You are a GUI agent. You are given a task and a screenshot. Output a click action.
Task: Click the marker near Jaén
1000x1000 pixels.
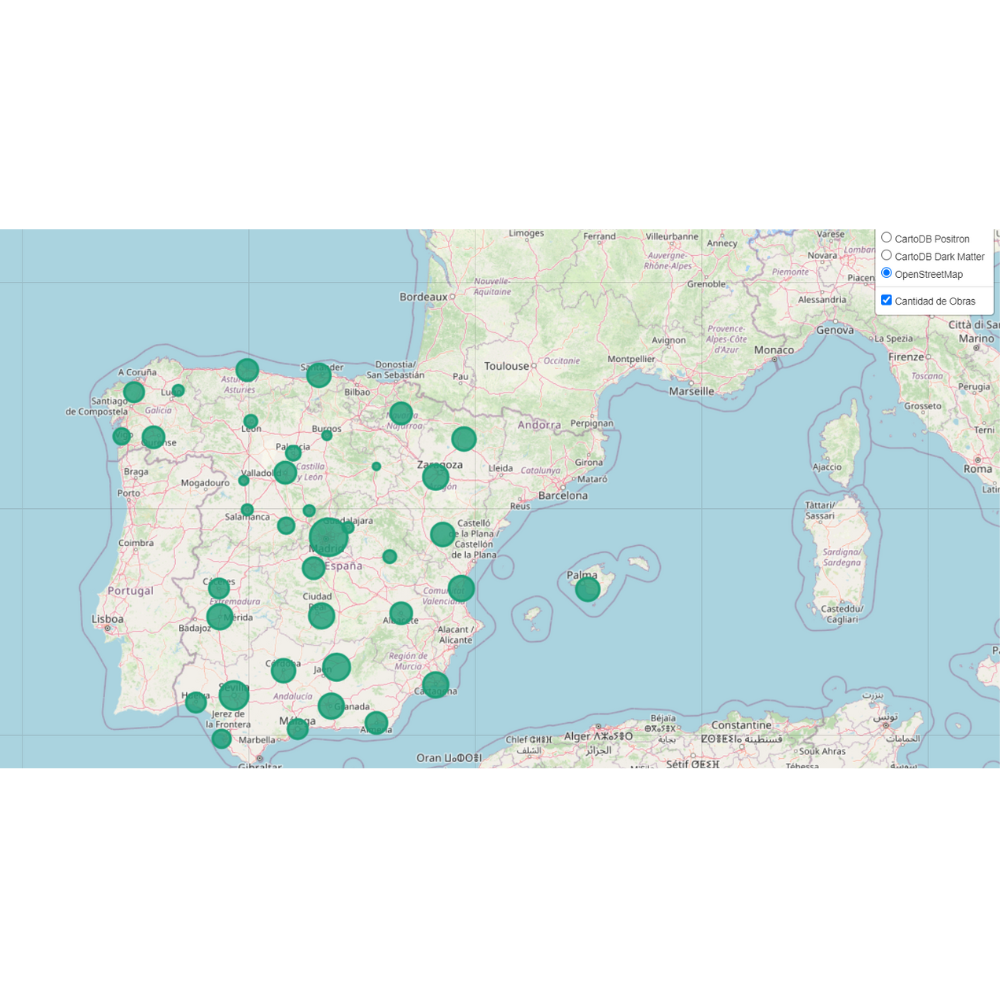click(x=336, y=666)
